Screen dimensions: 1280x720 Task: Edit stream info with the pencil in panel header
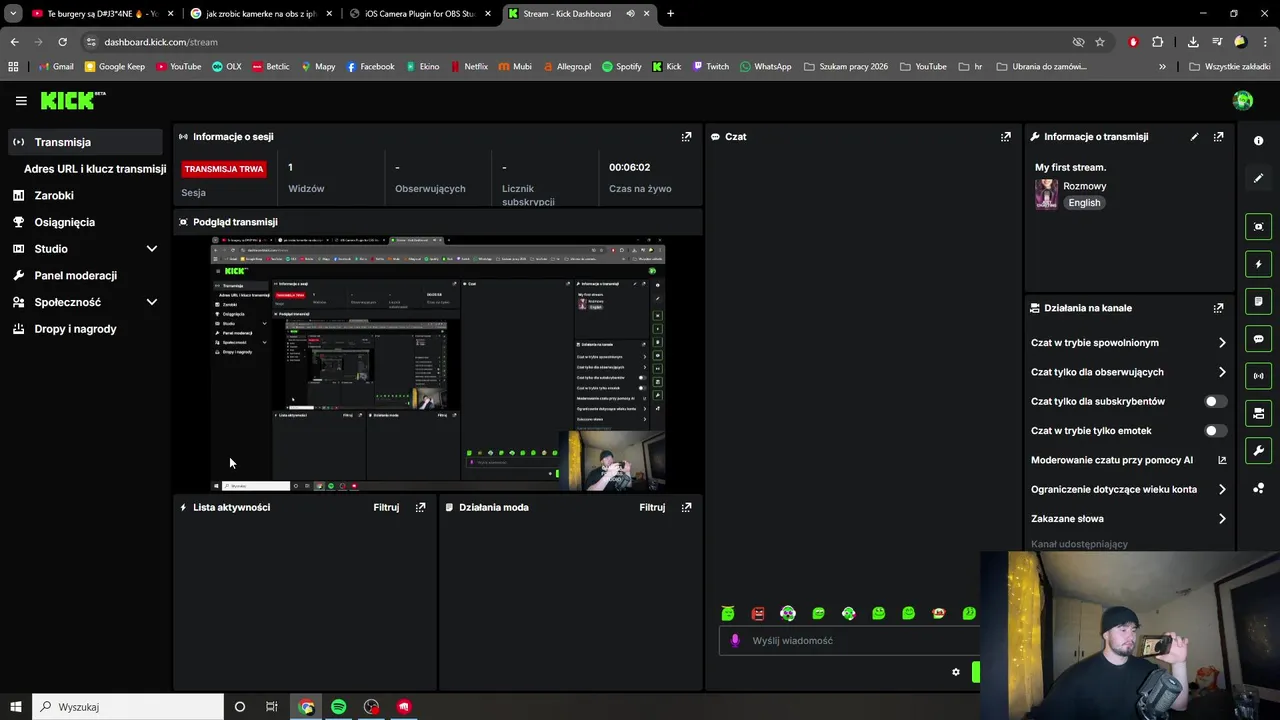coord(1194,137)
